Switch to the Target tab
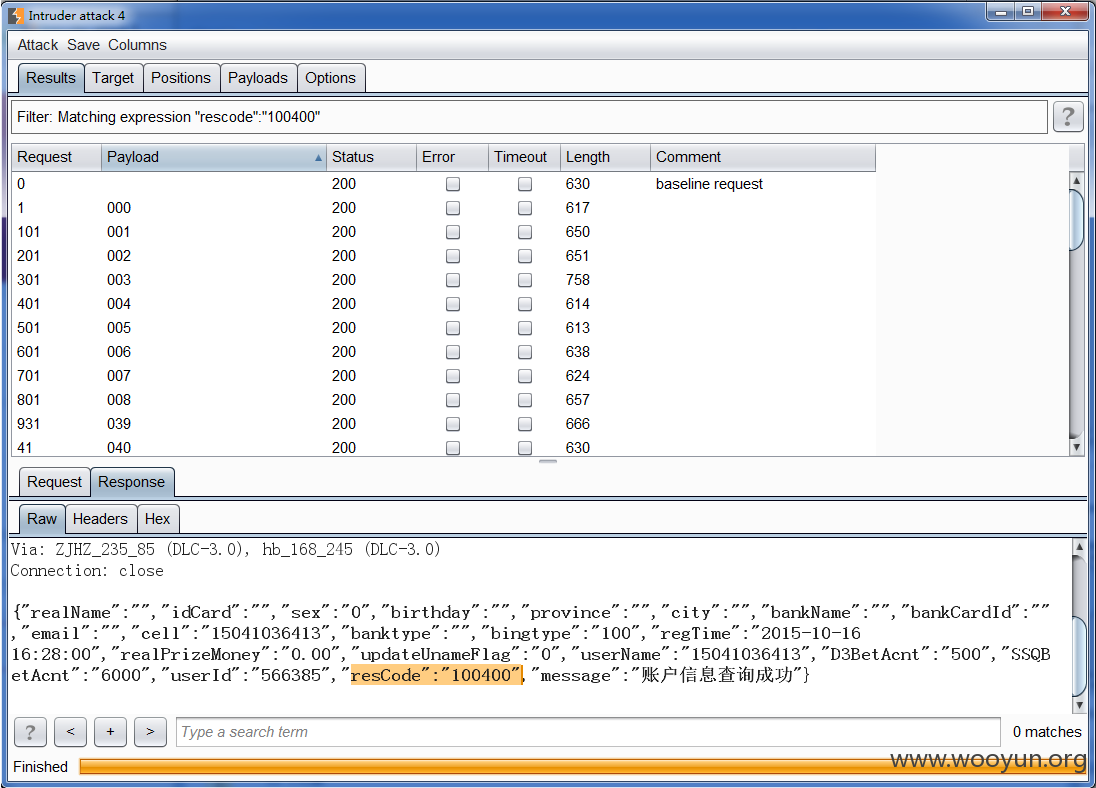1096x788 pixels. 113,78
